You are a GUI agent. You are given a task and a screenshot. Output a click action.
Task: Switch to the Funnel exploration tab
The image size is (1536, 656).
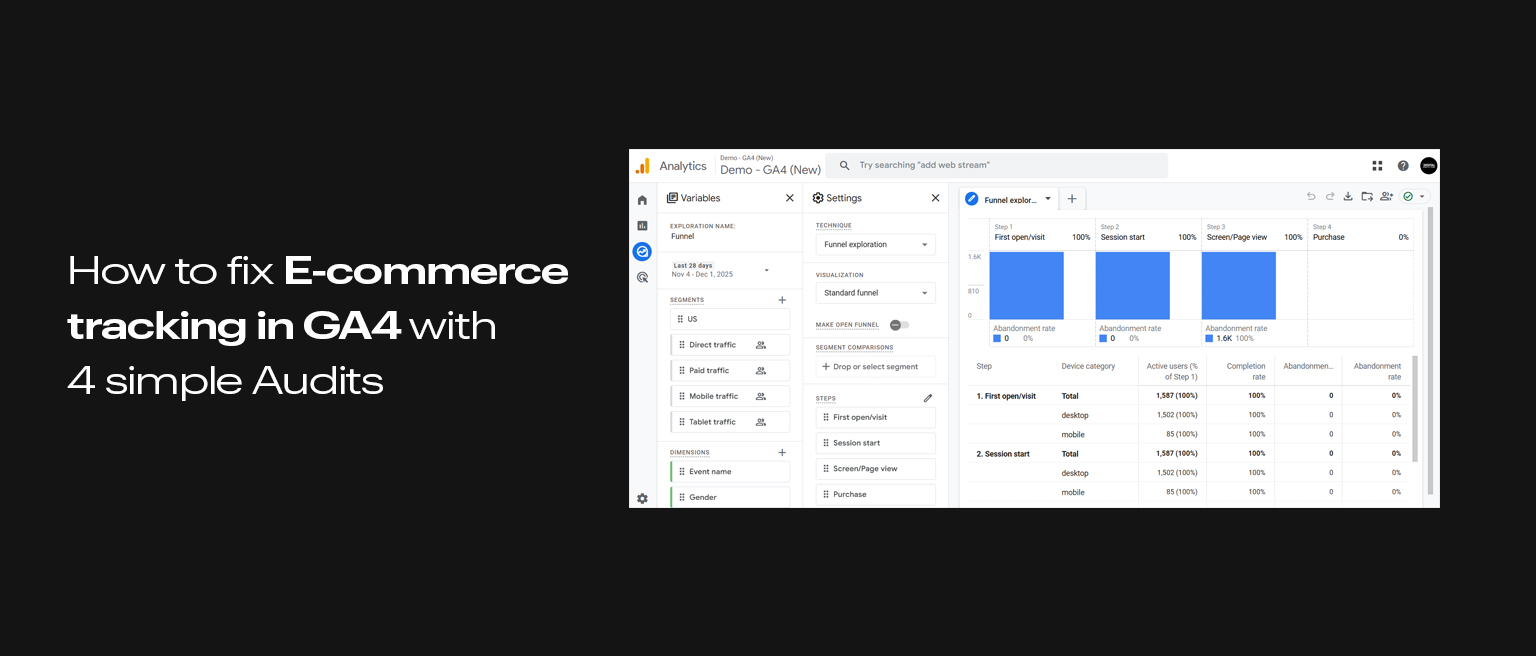1009,198
